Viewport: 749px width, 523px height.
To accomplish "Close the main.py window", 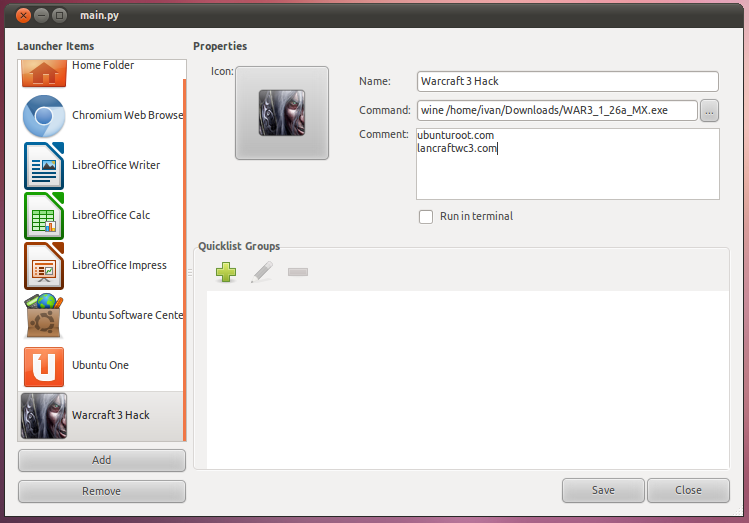I will point(23,16).
